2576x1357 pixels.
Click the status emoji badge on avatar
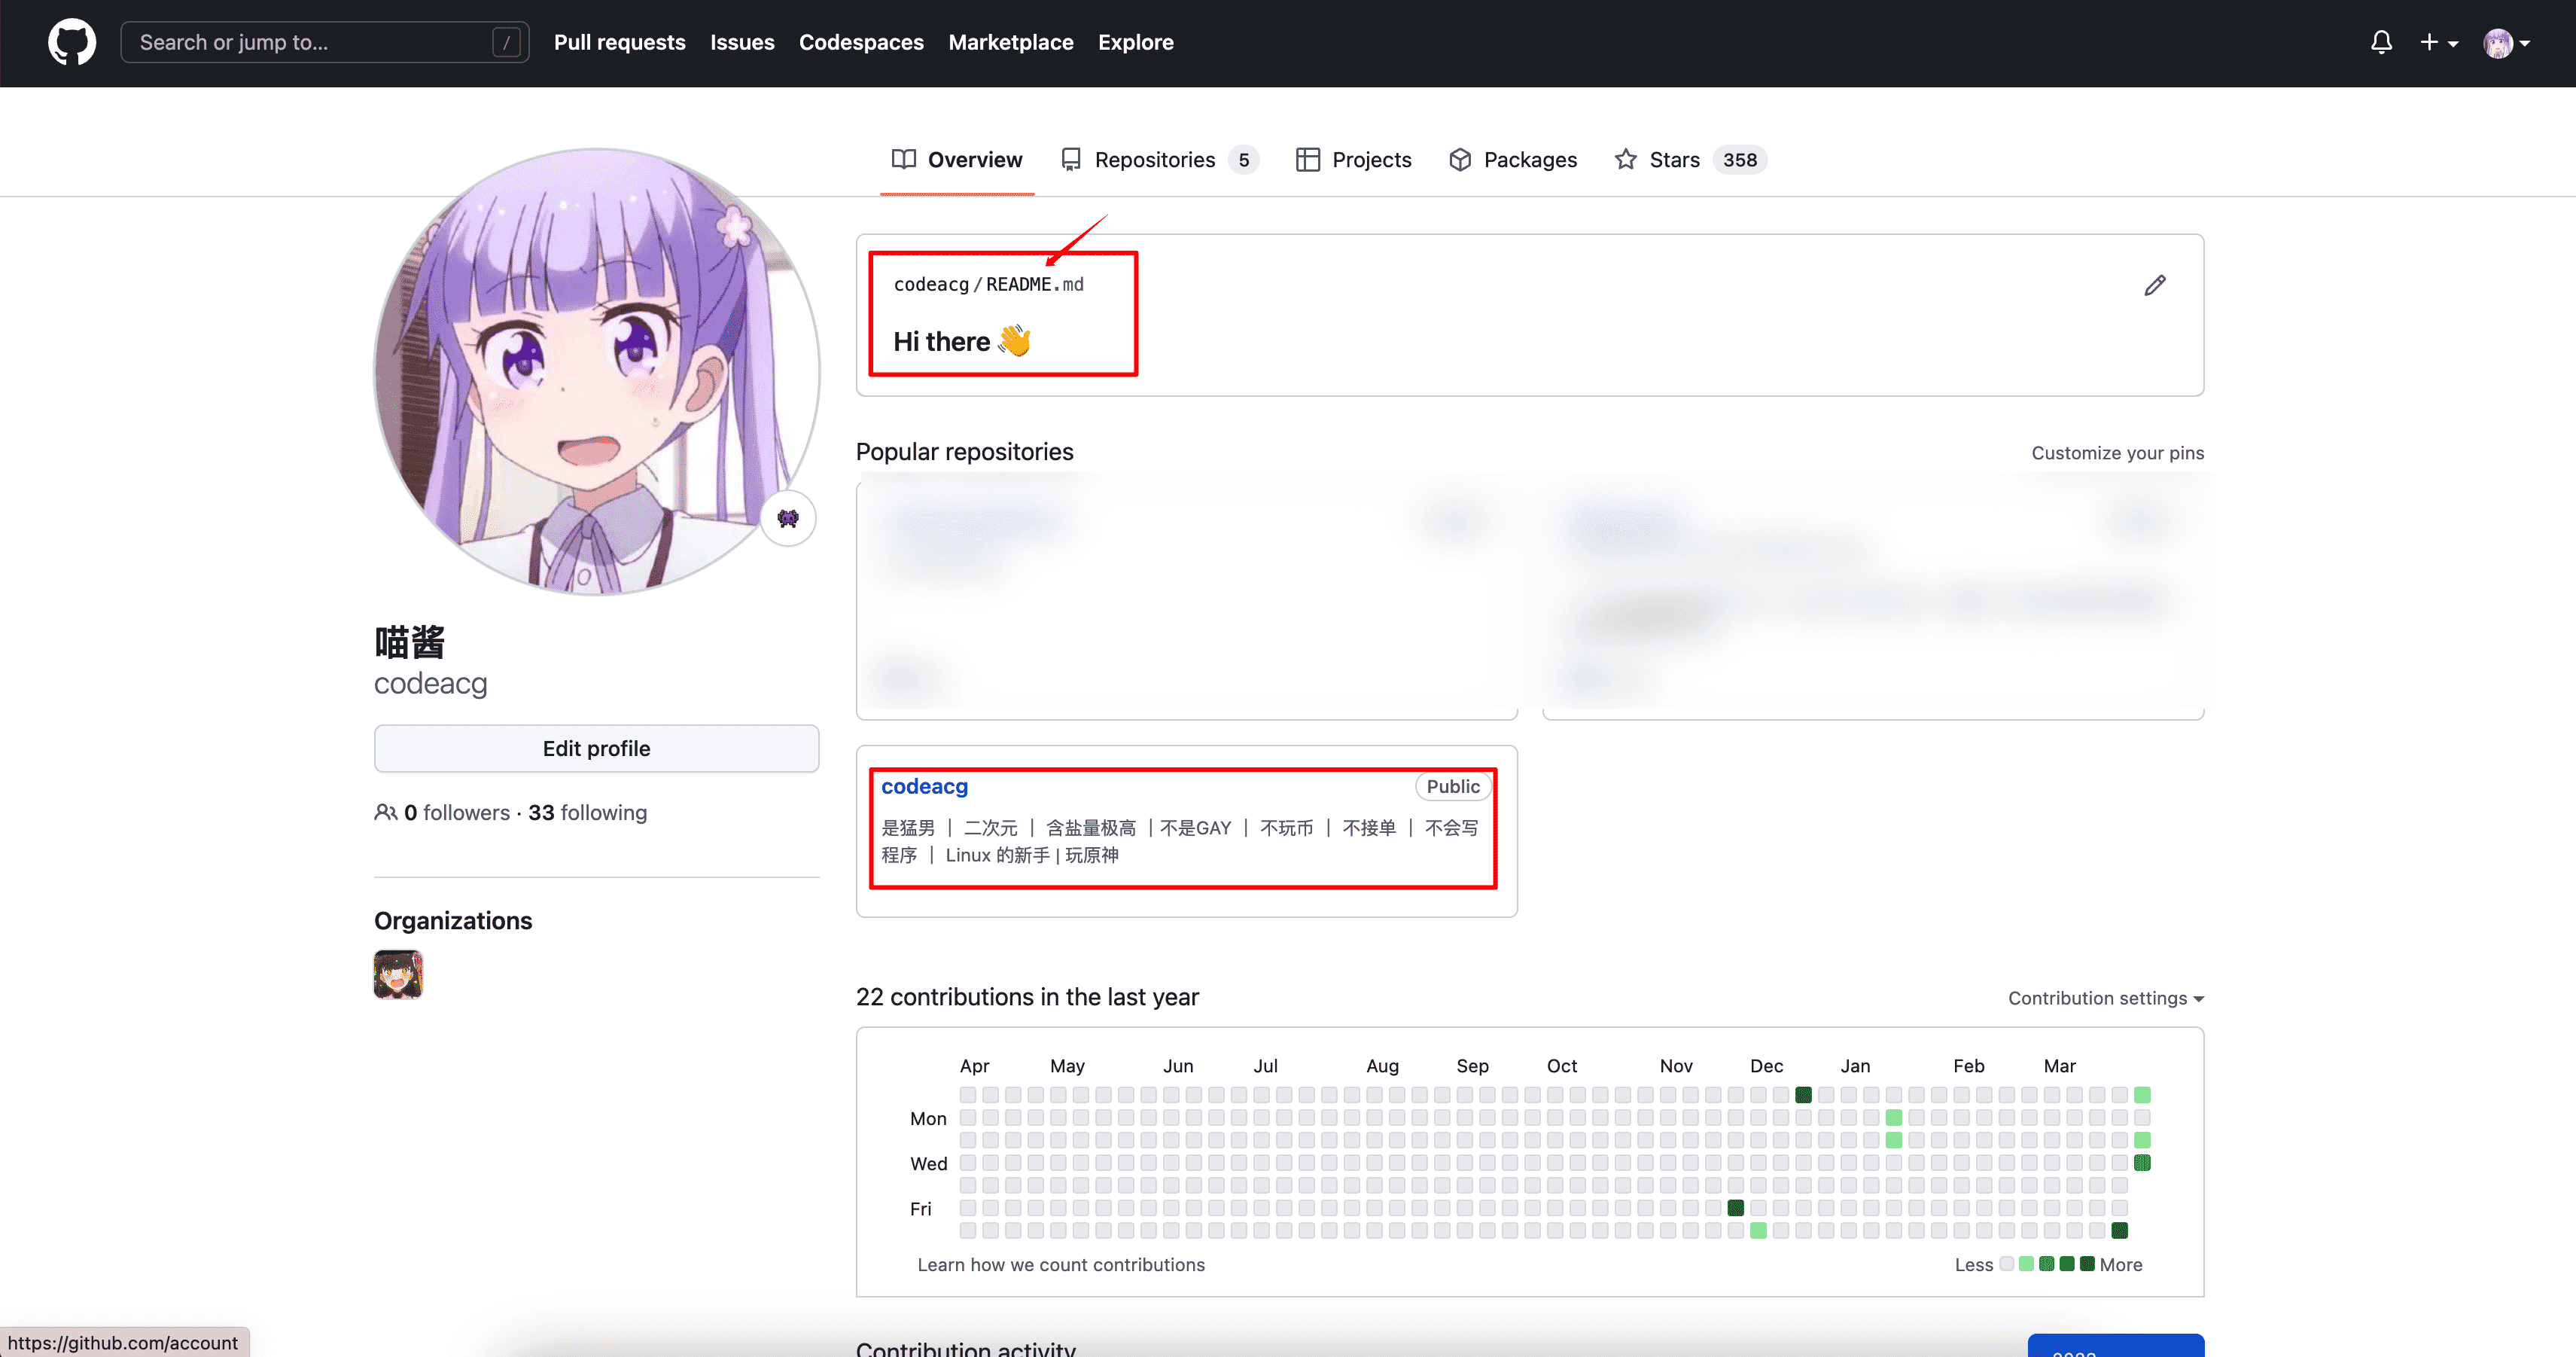coord(788,518)
